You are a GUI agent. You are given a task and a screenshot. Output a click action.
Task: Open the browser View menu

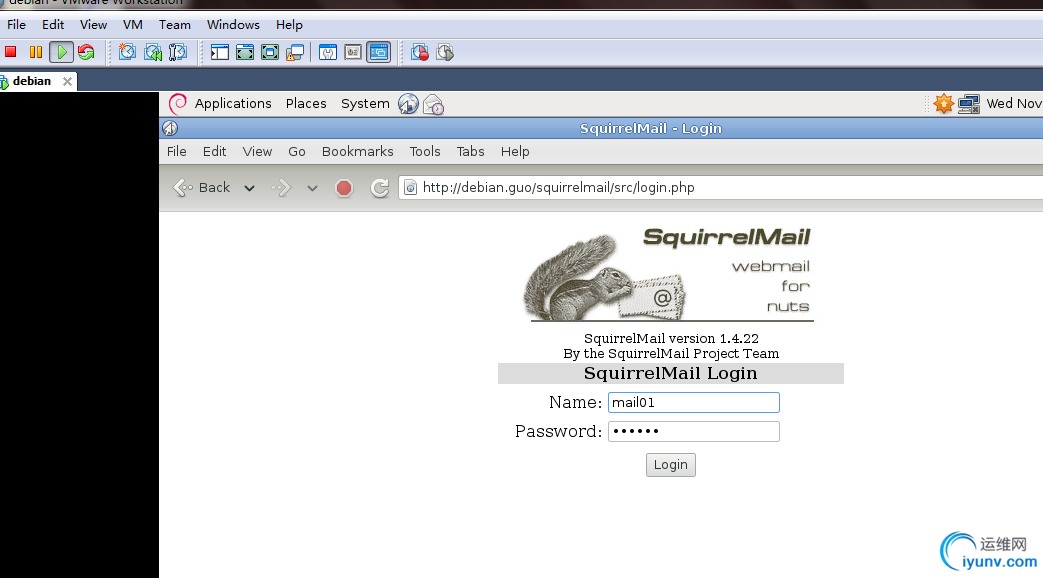tap(257, 152)
